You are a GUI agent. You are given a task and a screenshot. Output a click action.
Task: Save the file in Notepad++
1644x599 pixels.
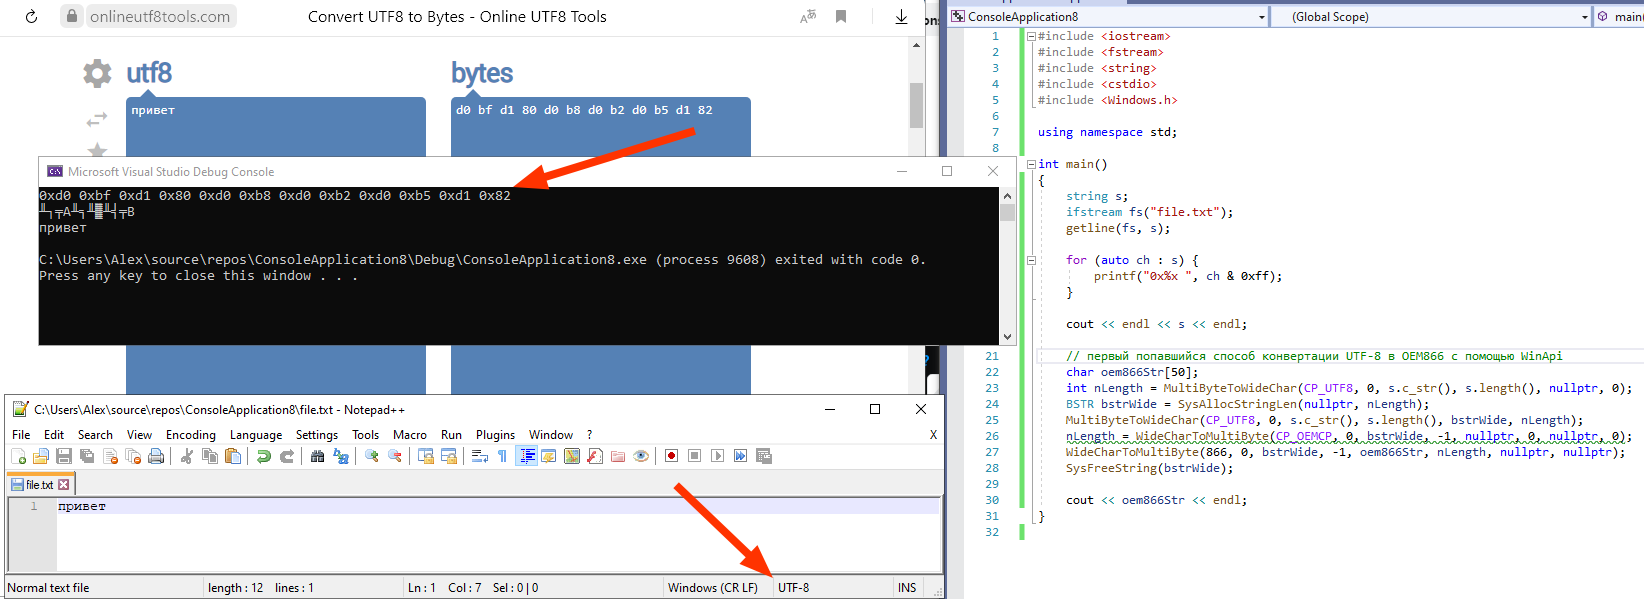(64, 456)
